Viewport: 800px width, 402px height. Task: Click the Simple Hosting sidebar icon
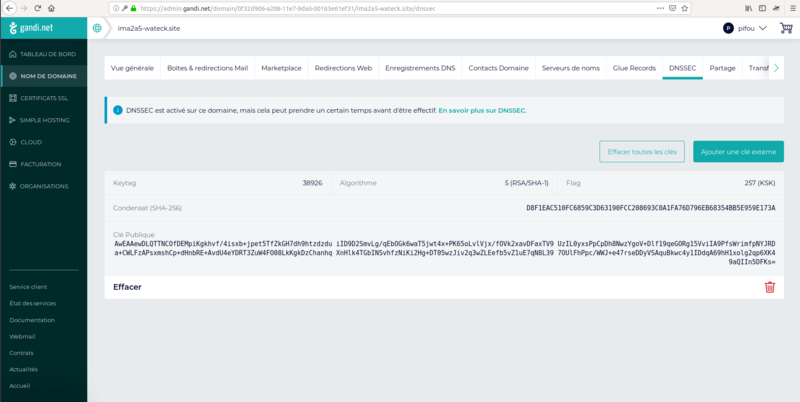[x=12, y=120]
